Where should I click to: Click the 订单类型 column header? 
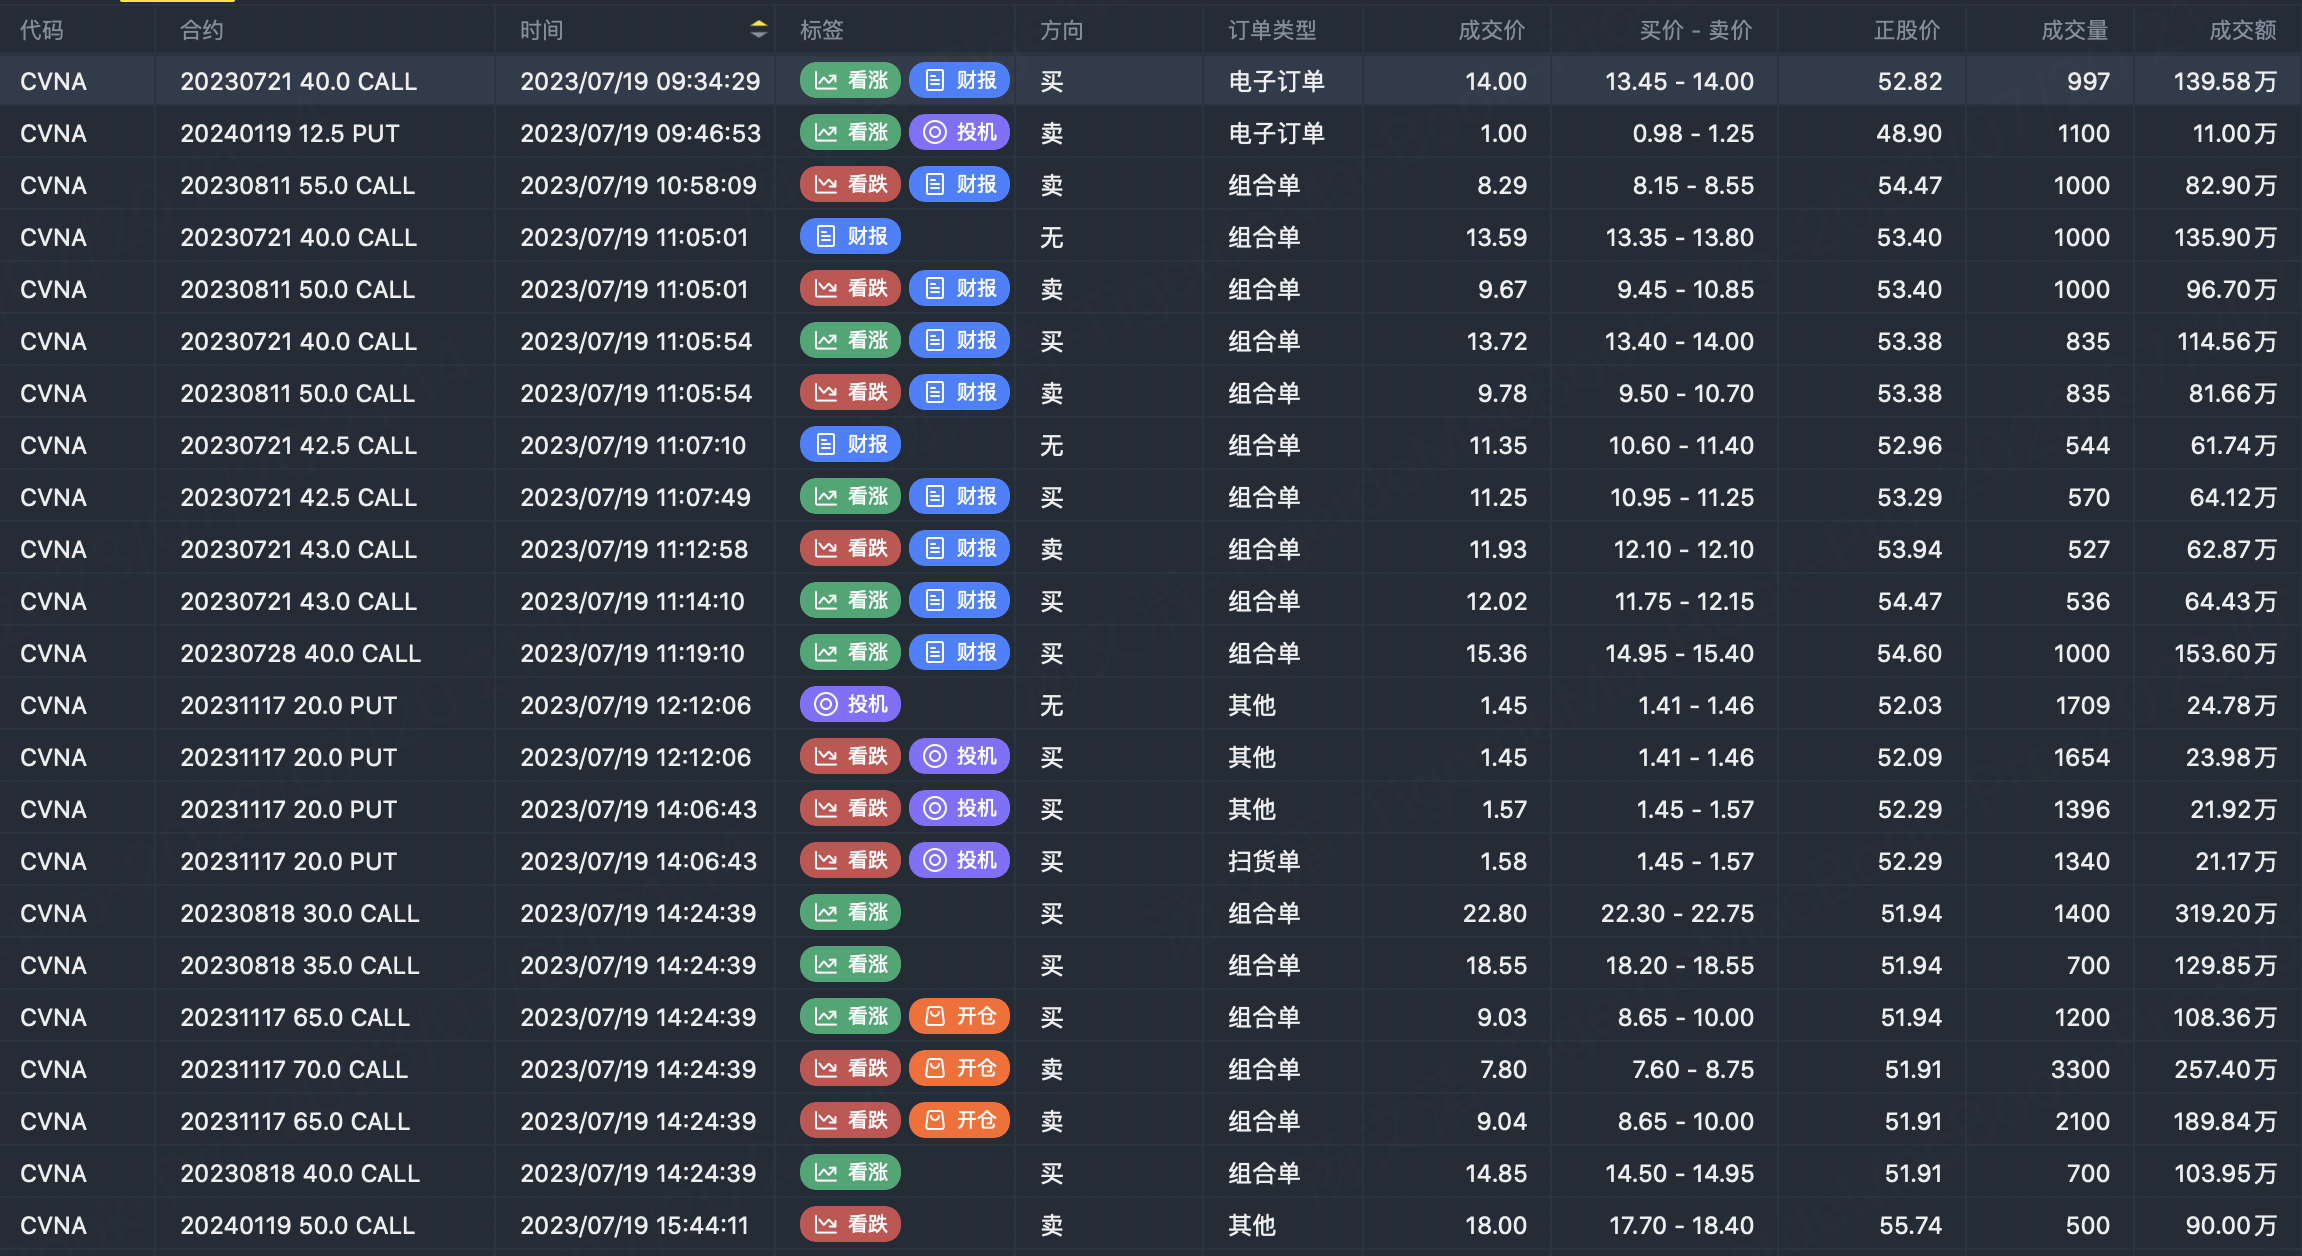[x=1272, y=30]
